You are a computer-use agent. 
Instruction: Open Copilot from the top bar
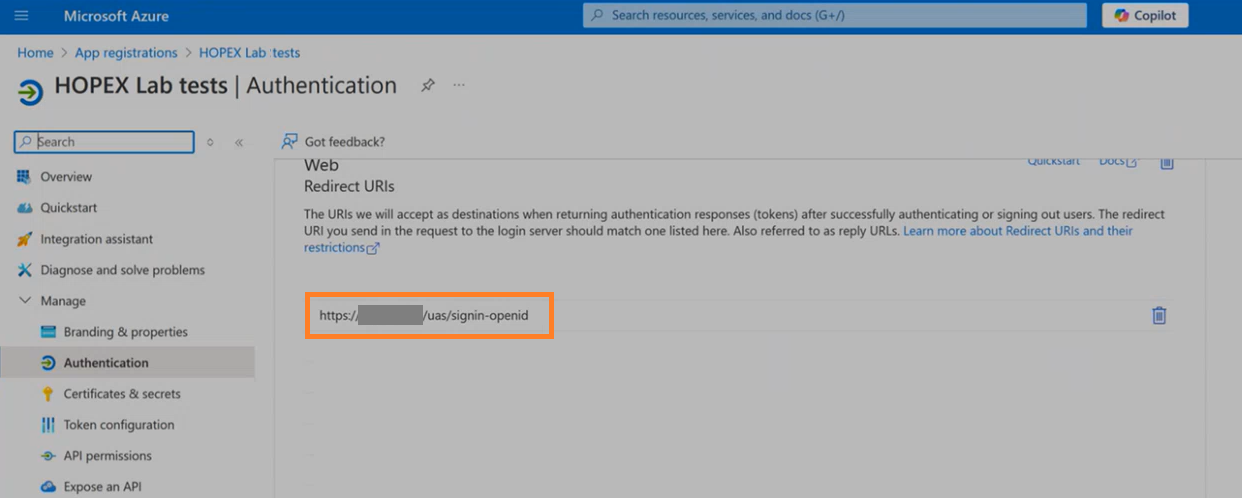pyautogui.click(x=1146, y=15)
